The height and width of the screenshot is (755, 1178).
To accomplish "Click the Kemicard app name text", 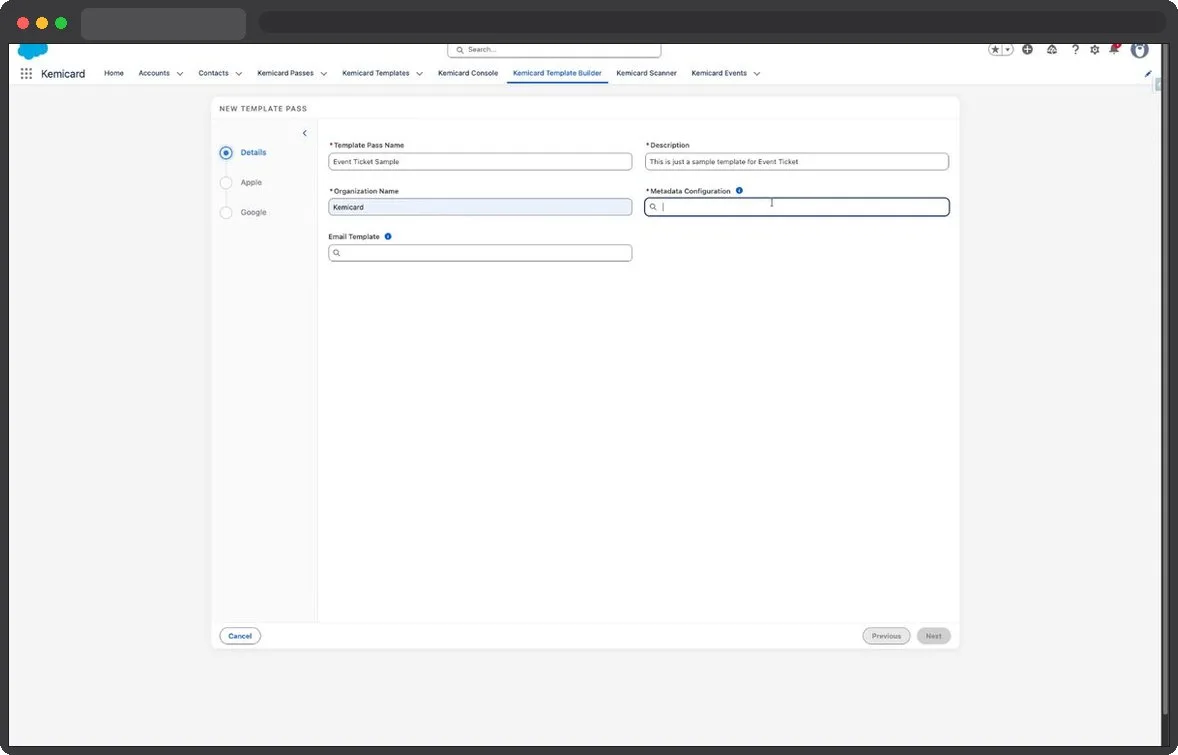I will pos(63,74).
